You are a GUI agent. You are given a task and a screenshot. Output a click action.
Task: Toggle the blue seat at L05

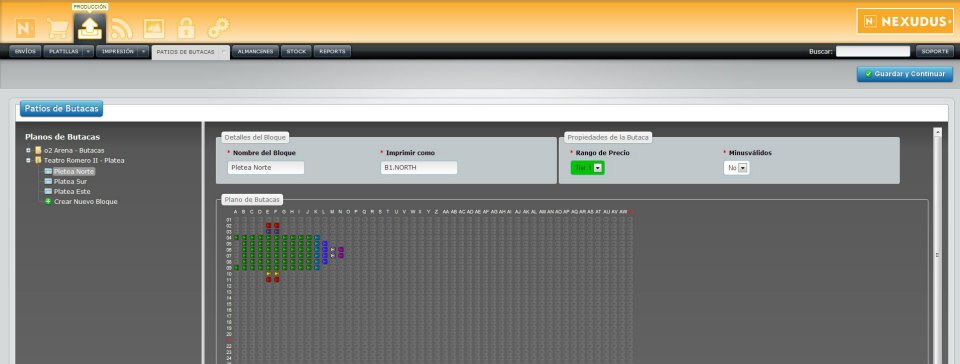coord(325,243)
